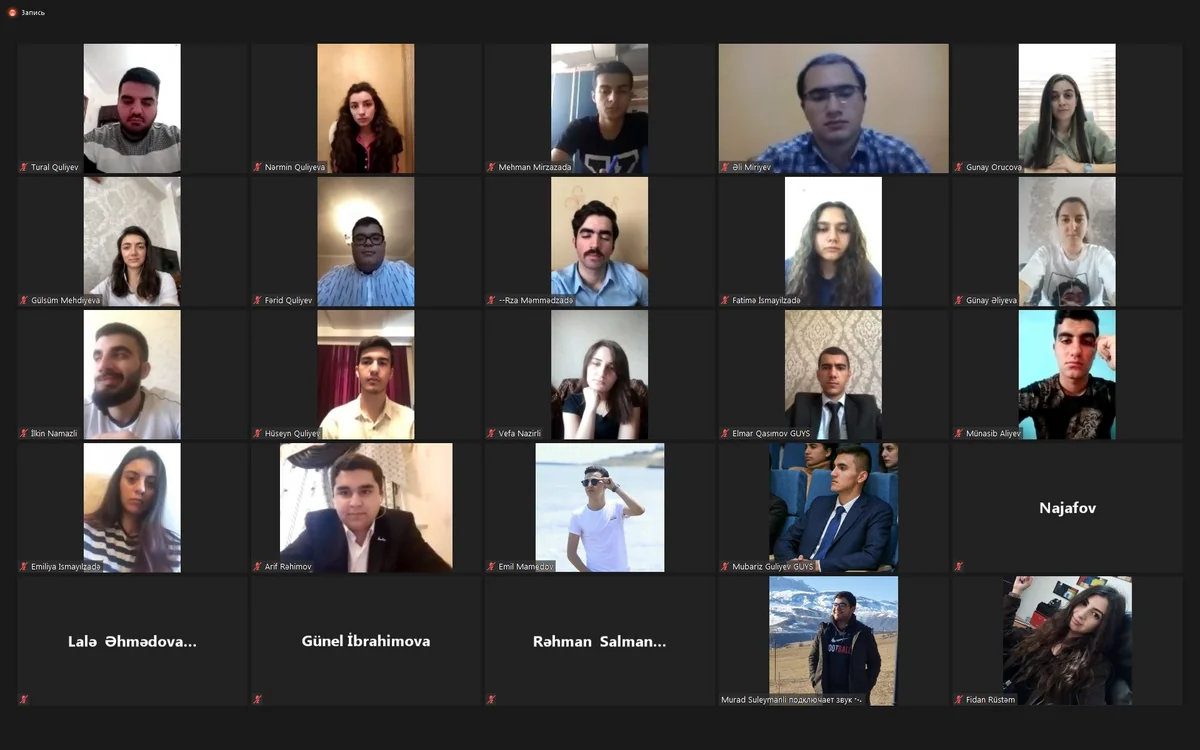
Task: Click the Rəhman Salman name tile
Action: click(600, 641)
